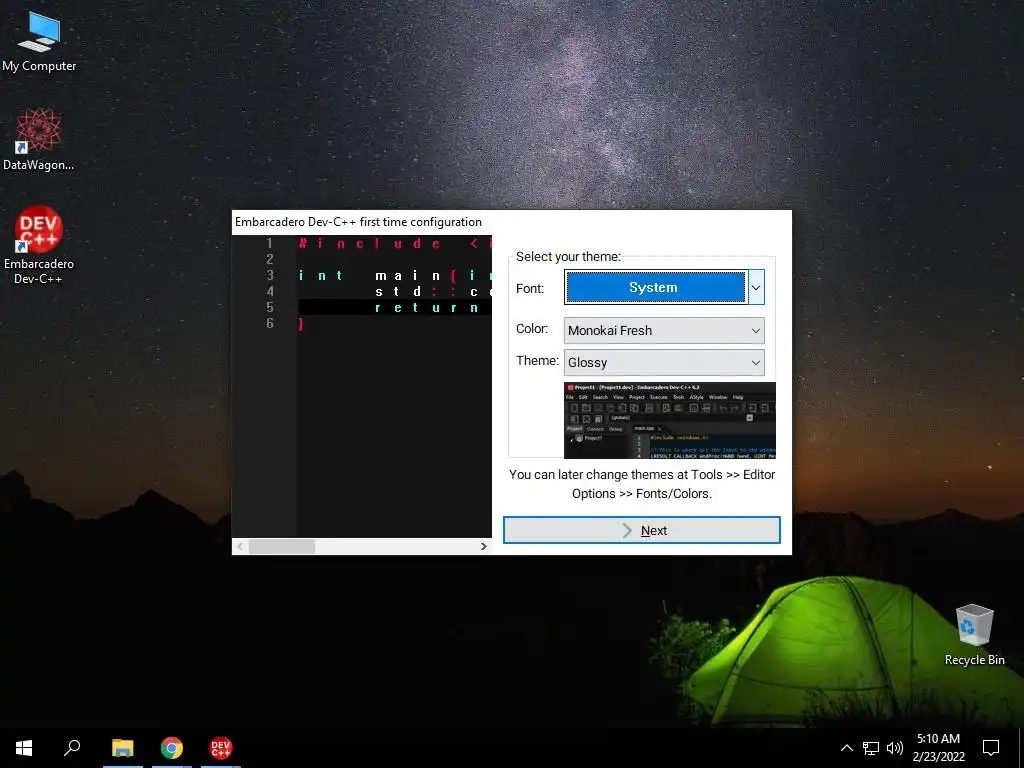This screenshot has height=768, width=1024.
Task: Click the code preview scrollbar left arrow
Action: pyautogui.click(x=240, y=546)
